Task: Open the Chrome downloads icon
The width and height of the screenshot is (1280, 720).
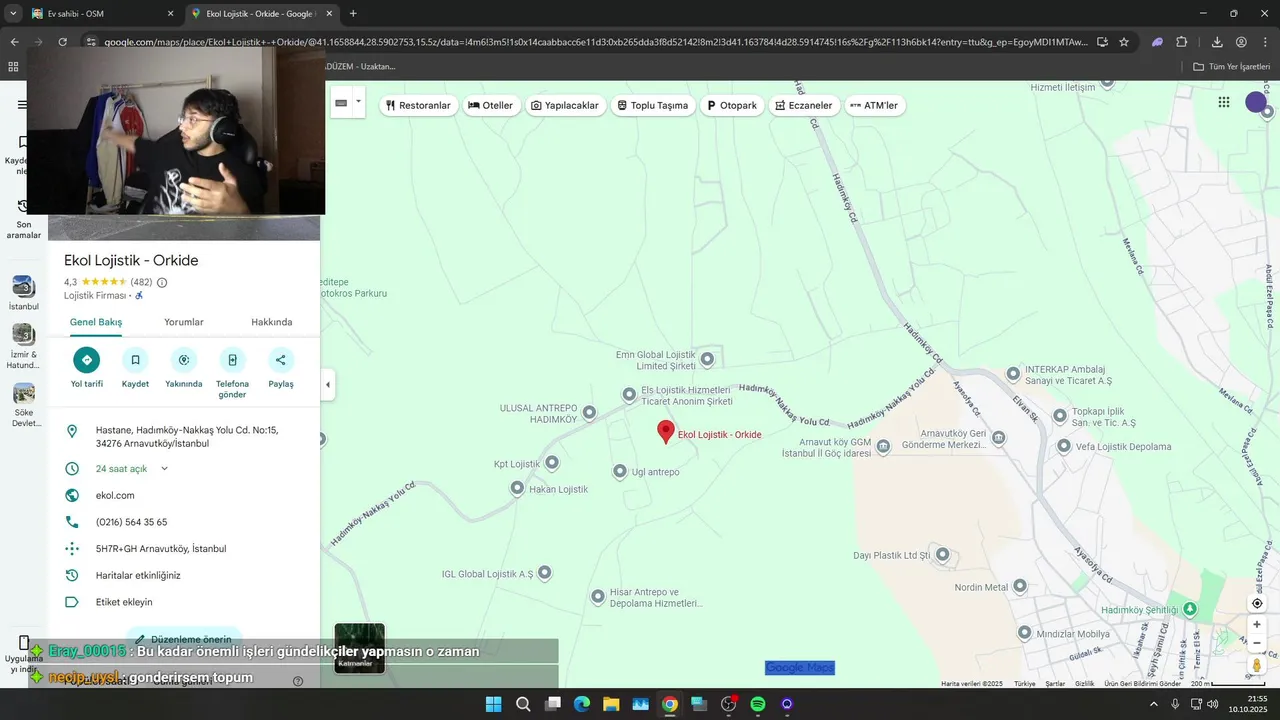Action: pos(1217,42)
